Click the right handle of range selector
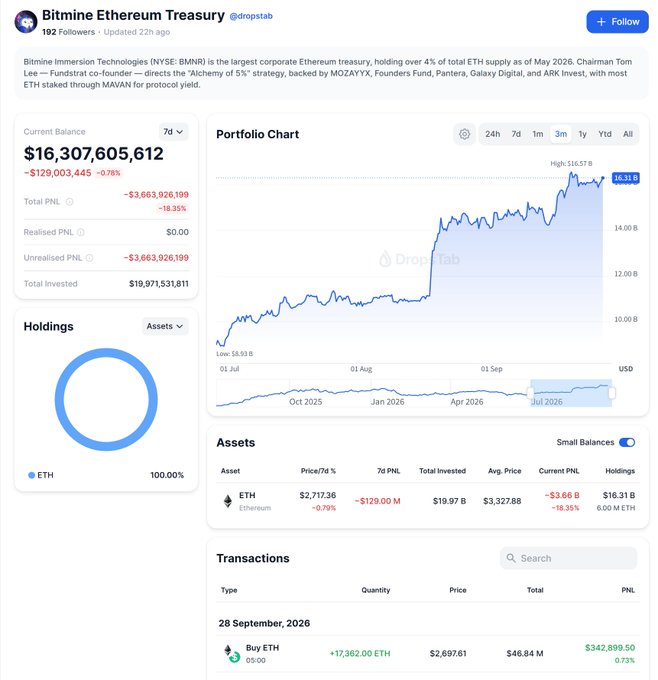 point(612,393)
